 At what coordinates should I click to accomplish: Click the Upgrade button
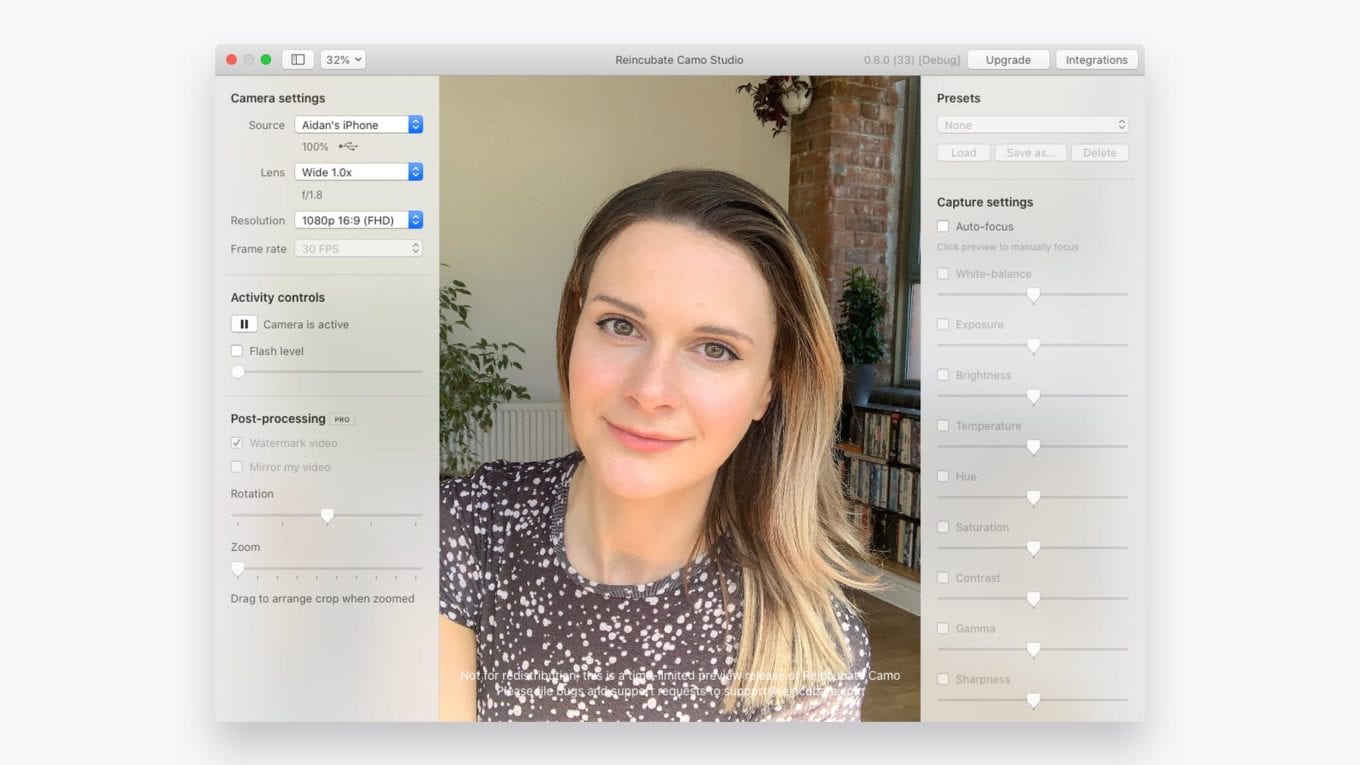[1008, 60]
